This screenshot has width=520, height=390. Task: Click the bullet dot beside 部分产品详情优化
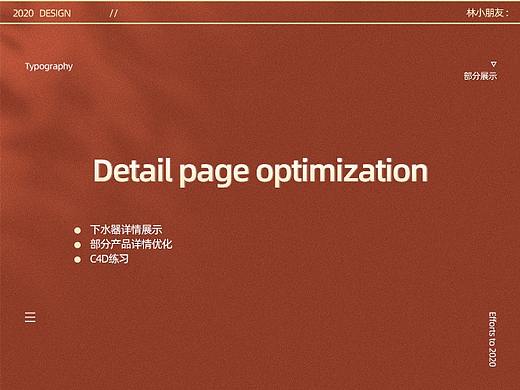pos(77,245)
